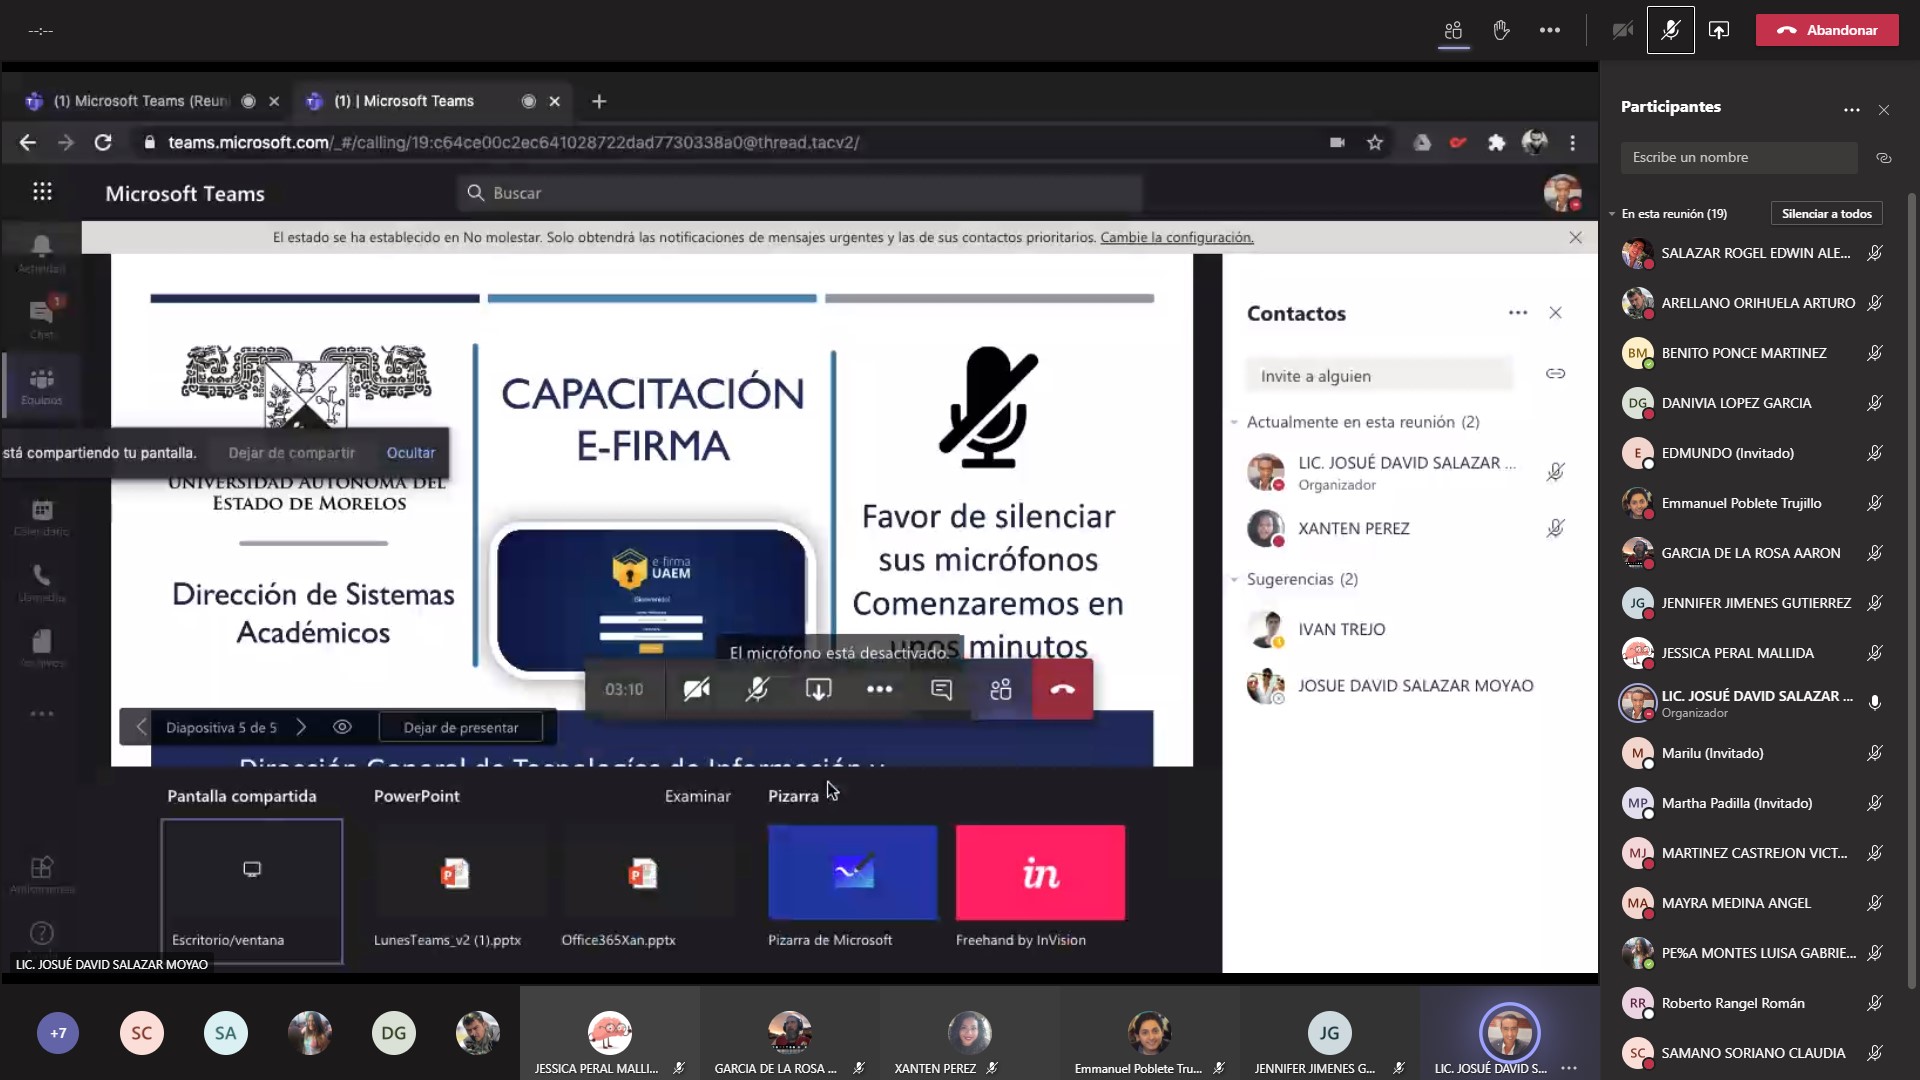Open browser extensions puzzle icon
1920x1080 pixels.
coord(1496,143)
